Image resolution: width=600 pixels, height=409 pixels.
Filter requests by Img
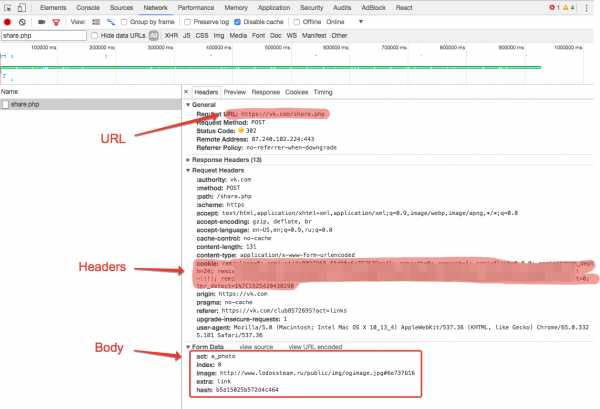point(219,36)
